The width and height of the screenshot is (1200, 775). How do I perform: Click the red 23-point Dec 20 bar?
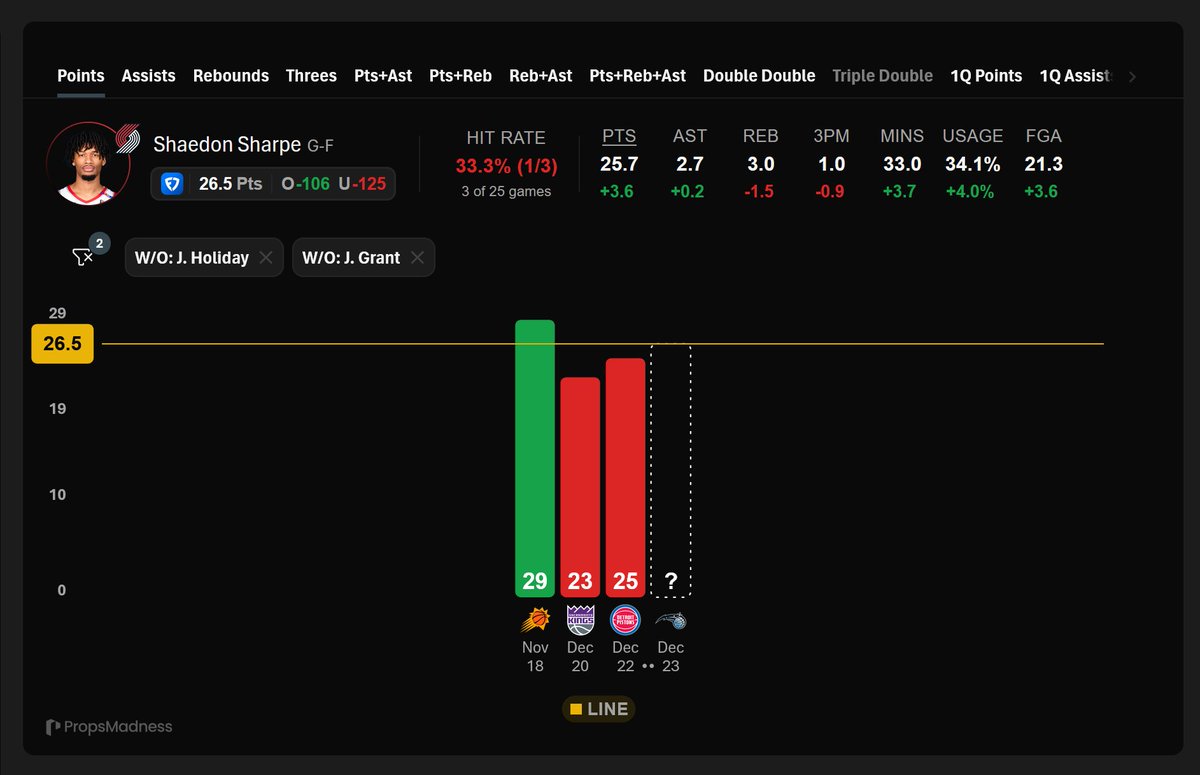580,487
